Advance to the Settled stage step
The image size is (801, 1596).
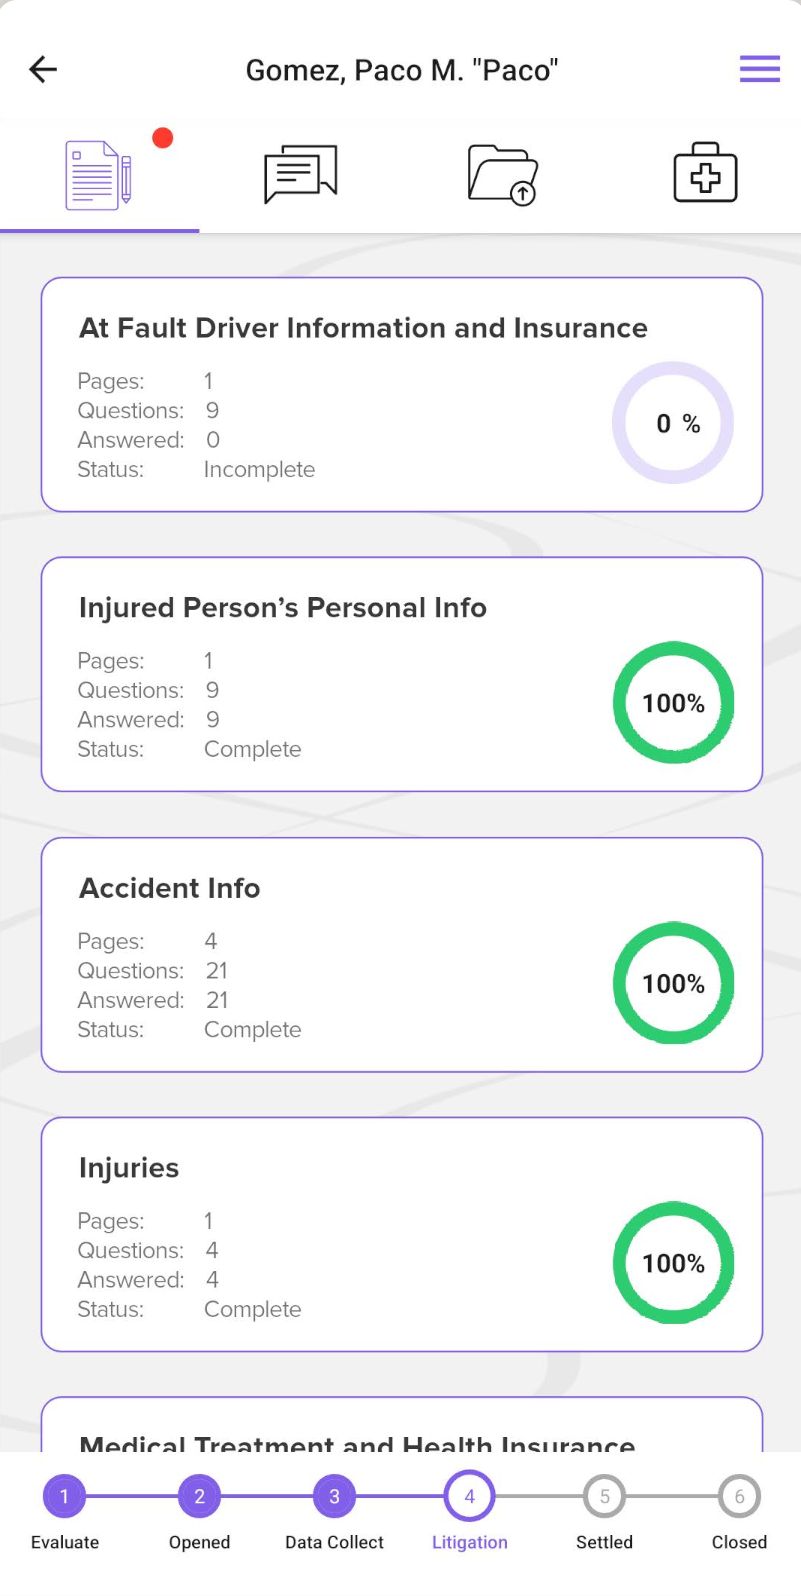[x=604, y=1496]
